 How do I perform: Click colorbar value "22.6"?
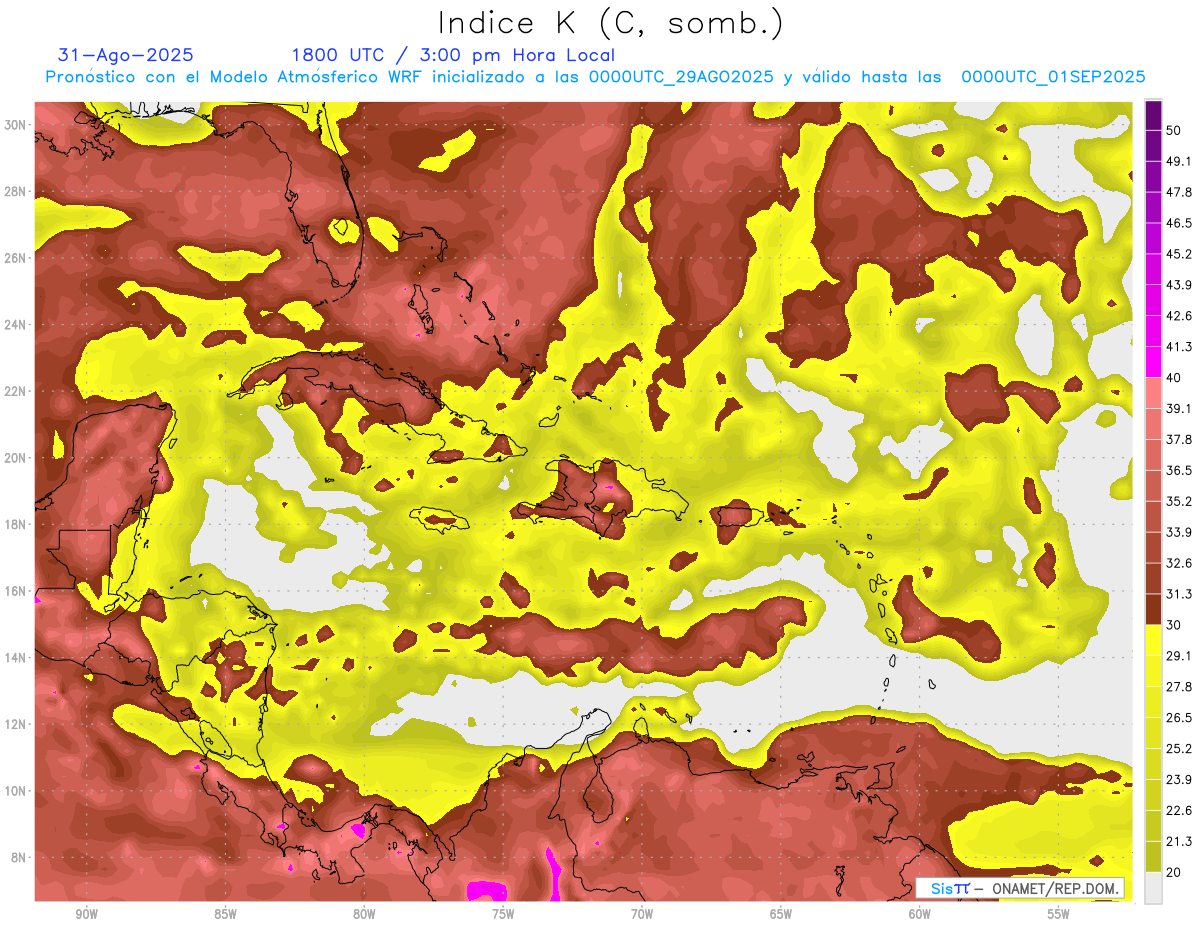(x=1179, y=811)
